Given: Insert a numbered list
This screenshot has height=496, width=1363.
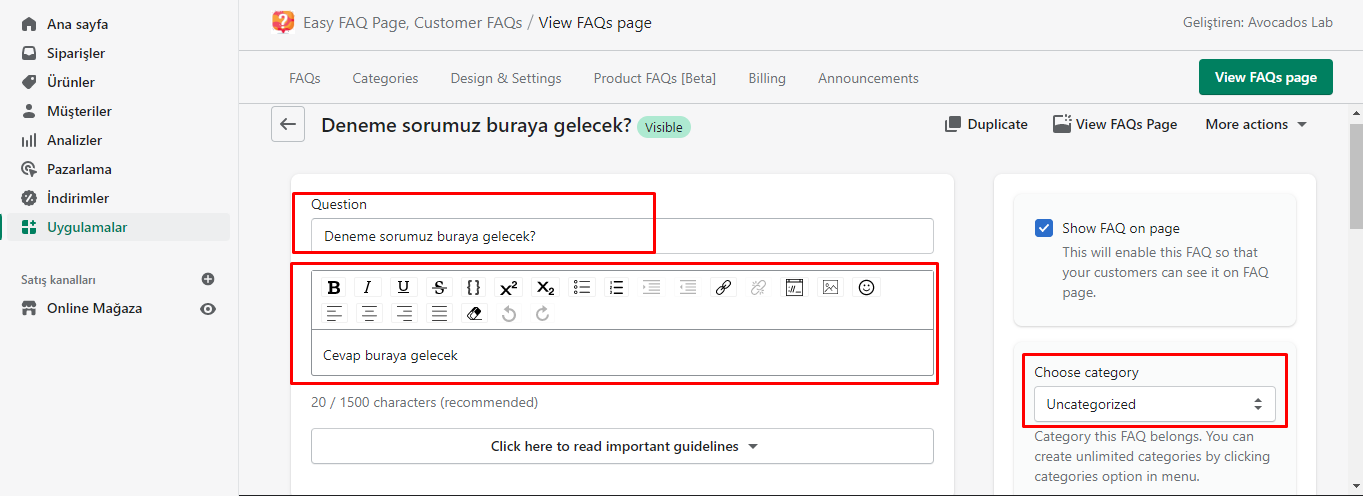Looking at the screenshot, I should [x=616, y=288].
